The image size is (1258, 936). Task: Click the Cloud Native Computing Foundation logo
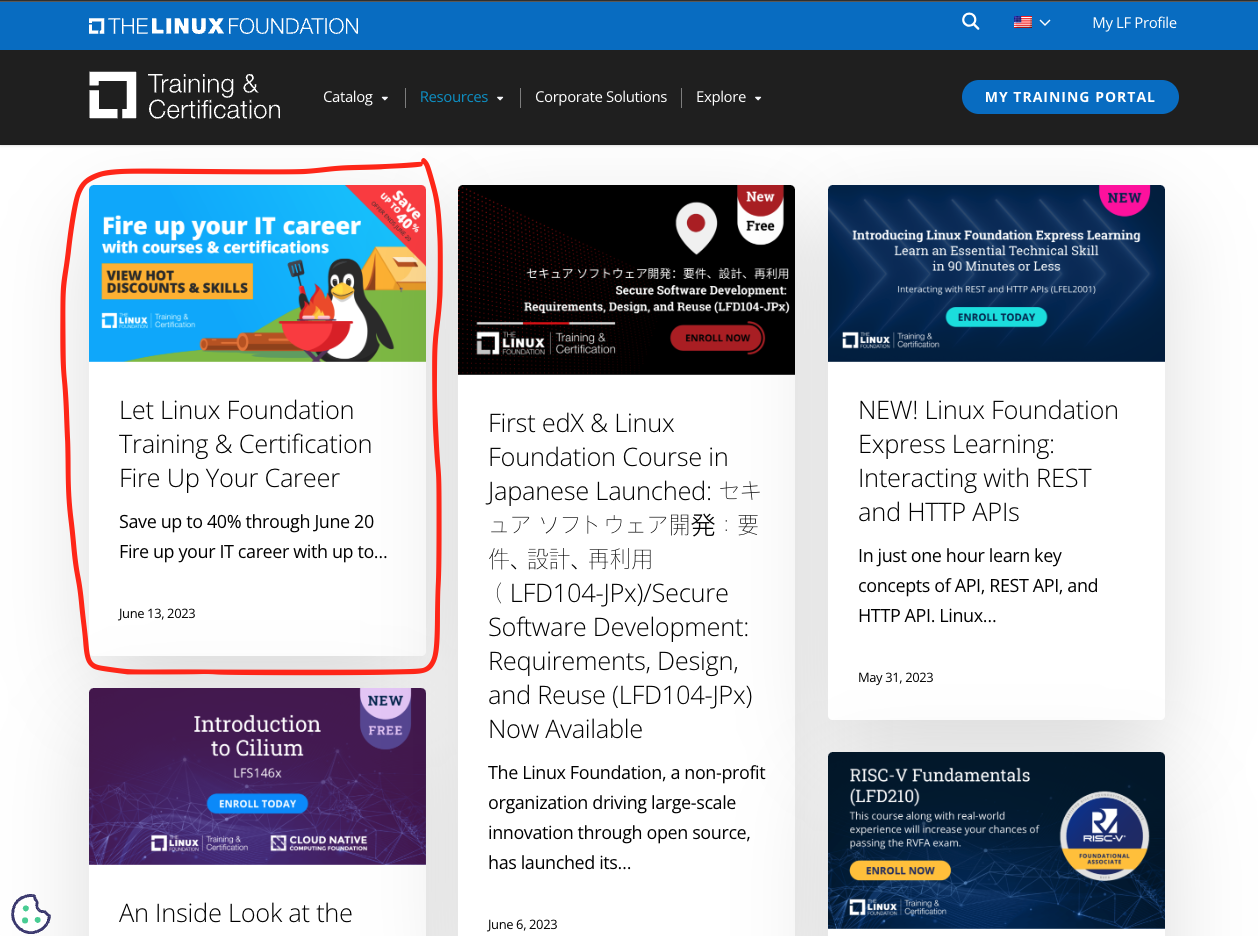pos(319,843)
